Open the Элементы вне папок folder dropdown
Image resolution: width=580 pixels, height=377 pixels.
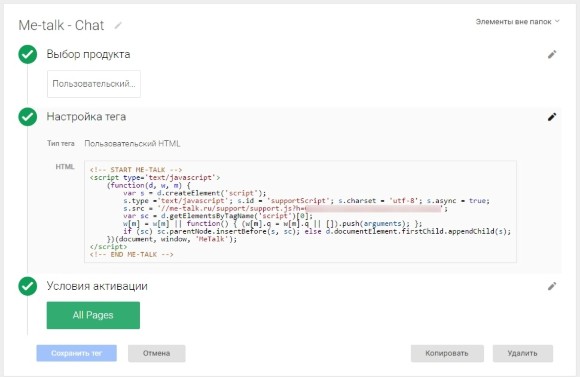(517, 22)
